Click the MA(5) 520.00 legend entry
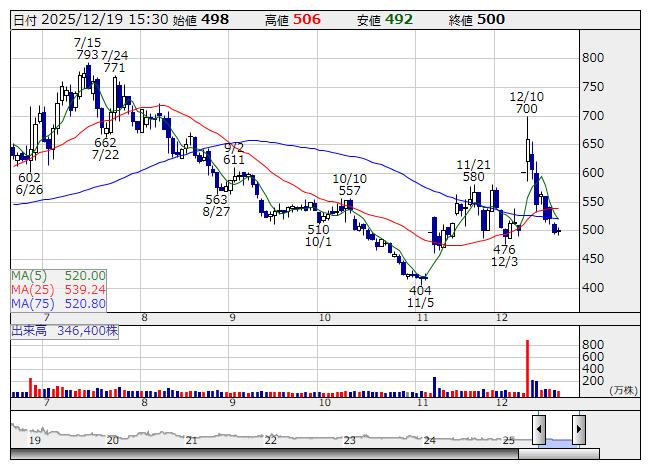This screenshot has width=653, height=470. [x=58, y=276]
